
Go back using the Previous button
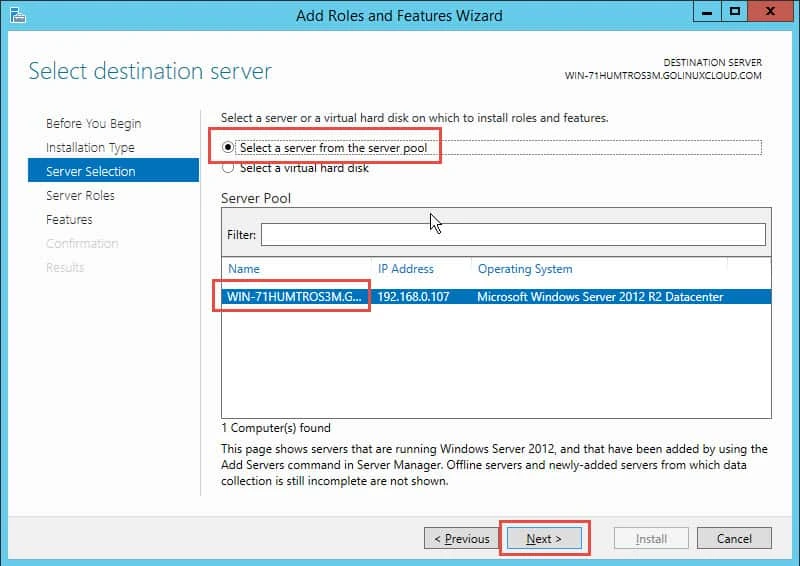[461, 538]
